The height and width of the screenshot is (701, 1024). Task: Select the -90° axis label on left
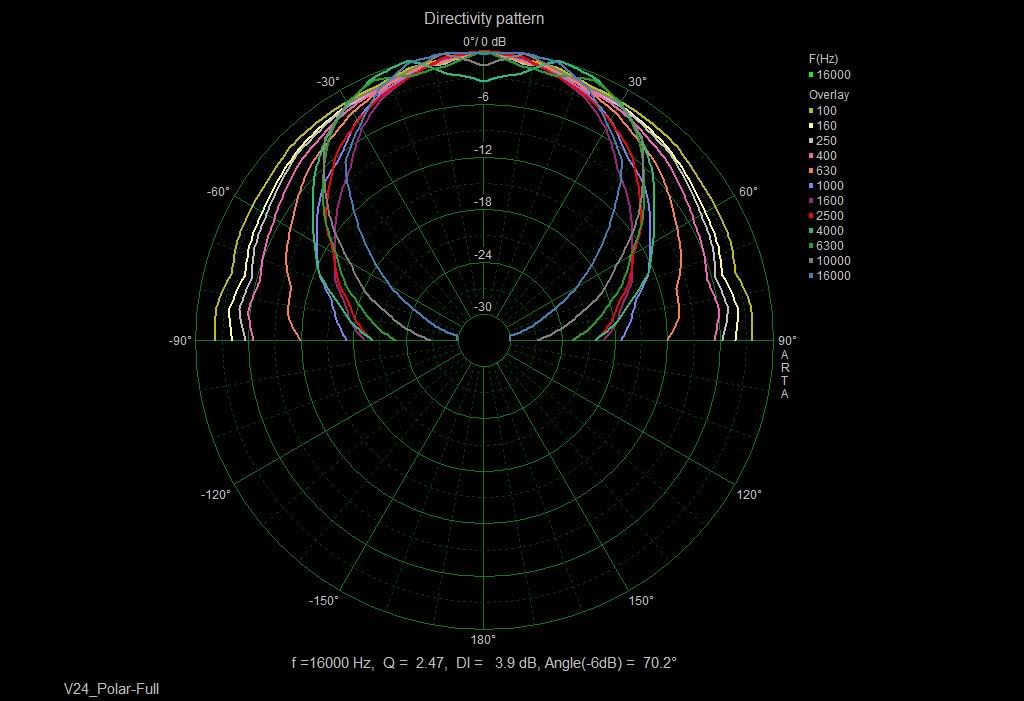180,341
